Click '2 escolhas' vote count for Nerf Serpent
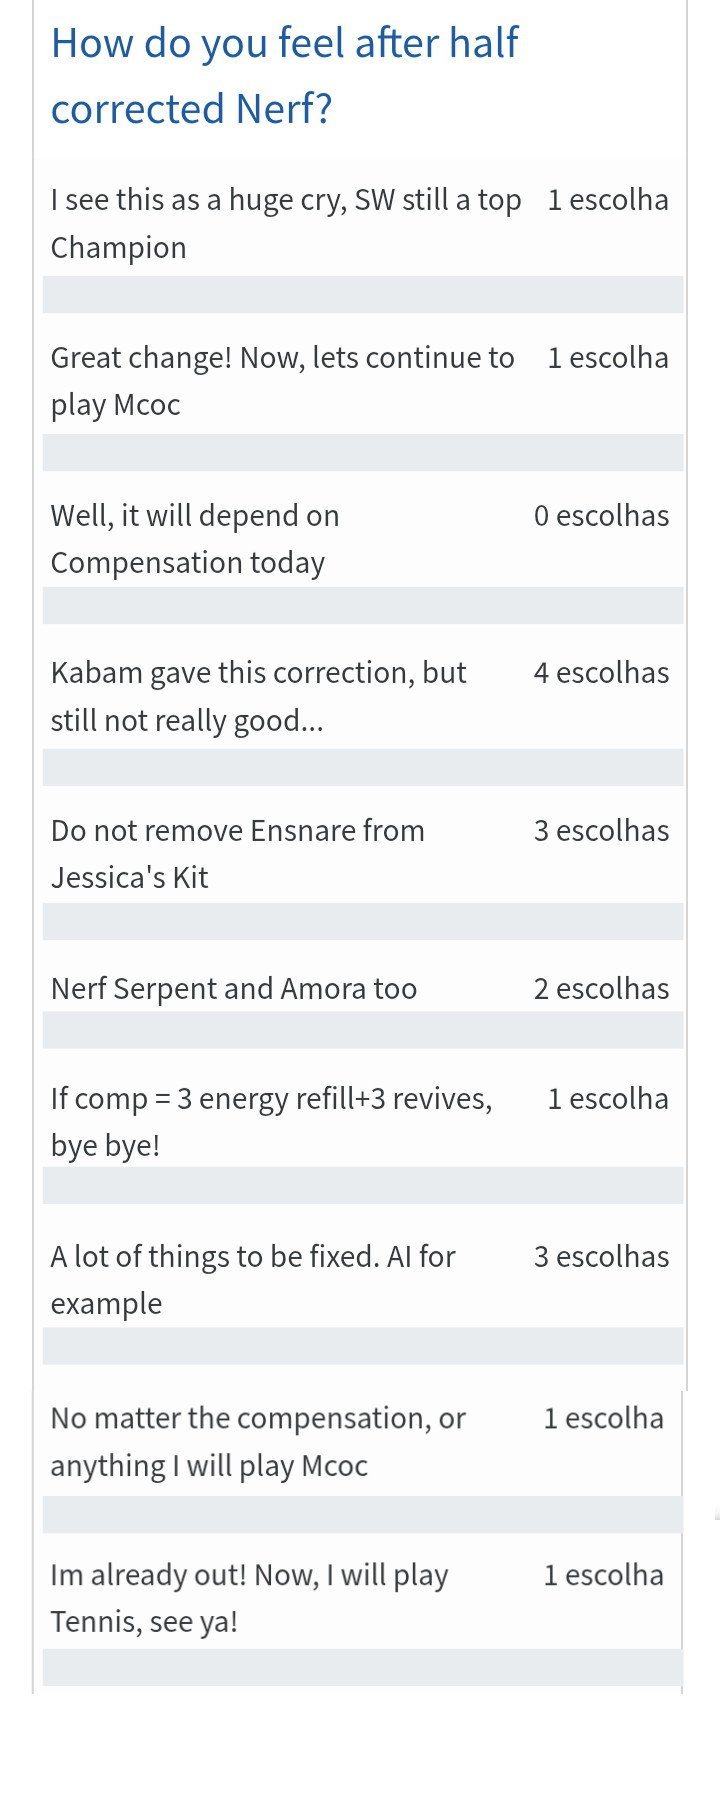720x1800 pixels. coord(601,989)
